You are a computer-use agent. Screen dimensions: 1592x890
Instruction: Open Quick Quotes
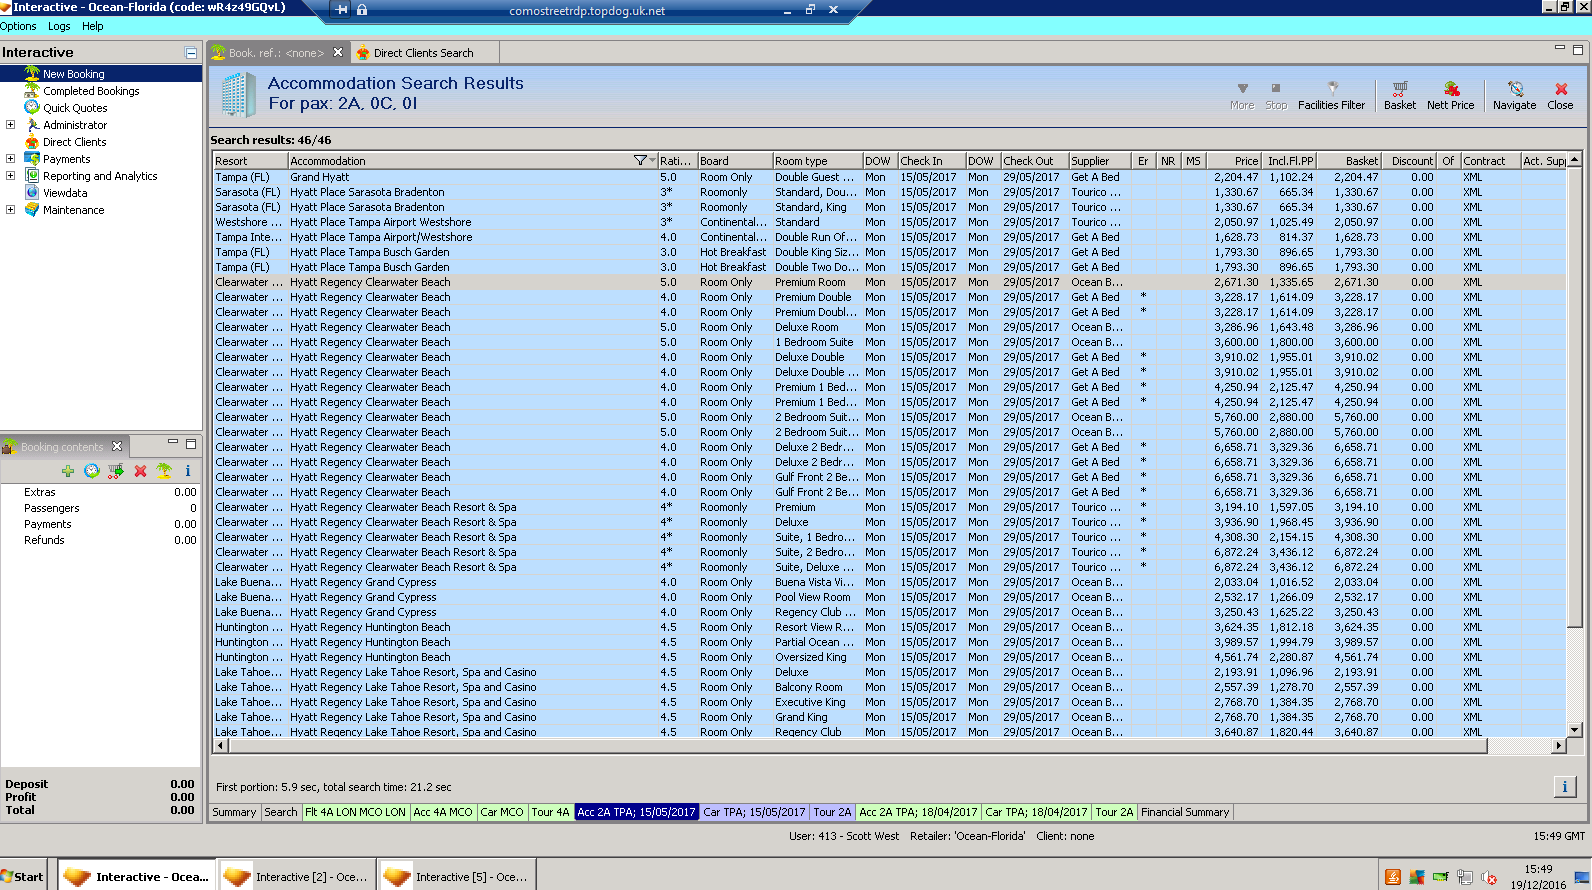coord(75,108)
